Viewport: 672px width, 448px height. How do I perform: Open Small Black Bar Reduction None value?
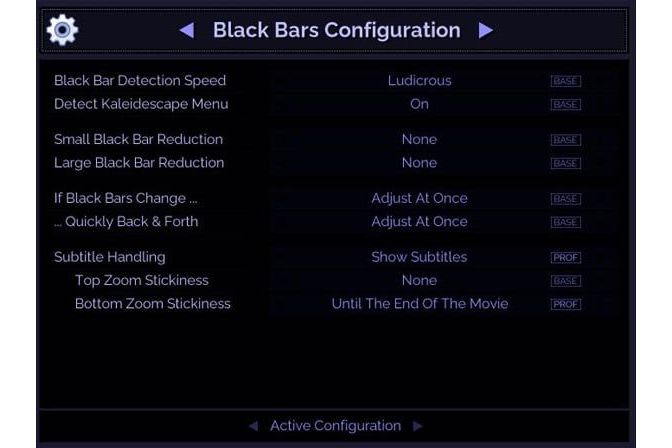pos(419,139)
